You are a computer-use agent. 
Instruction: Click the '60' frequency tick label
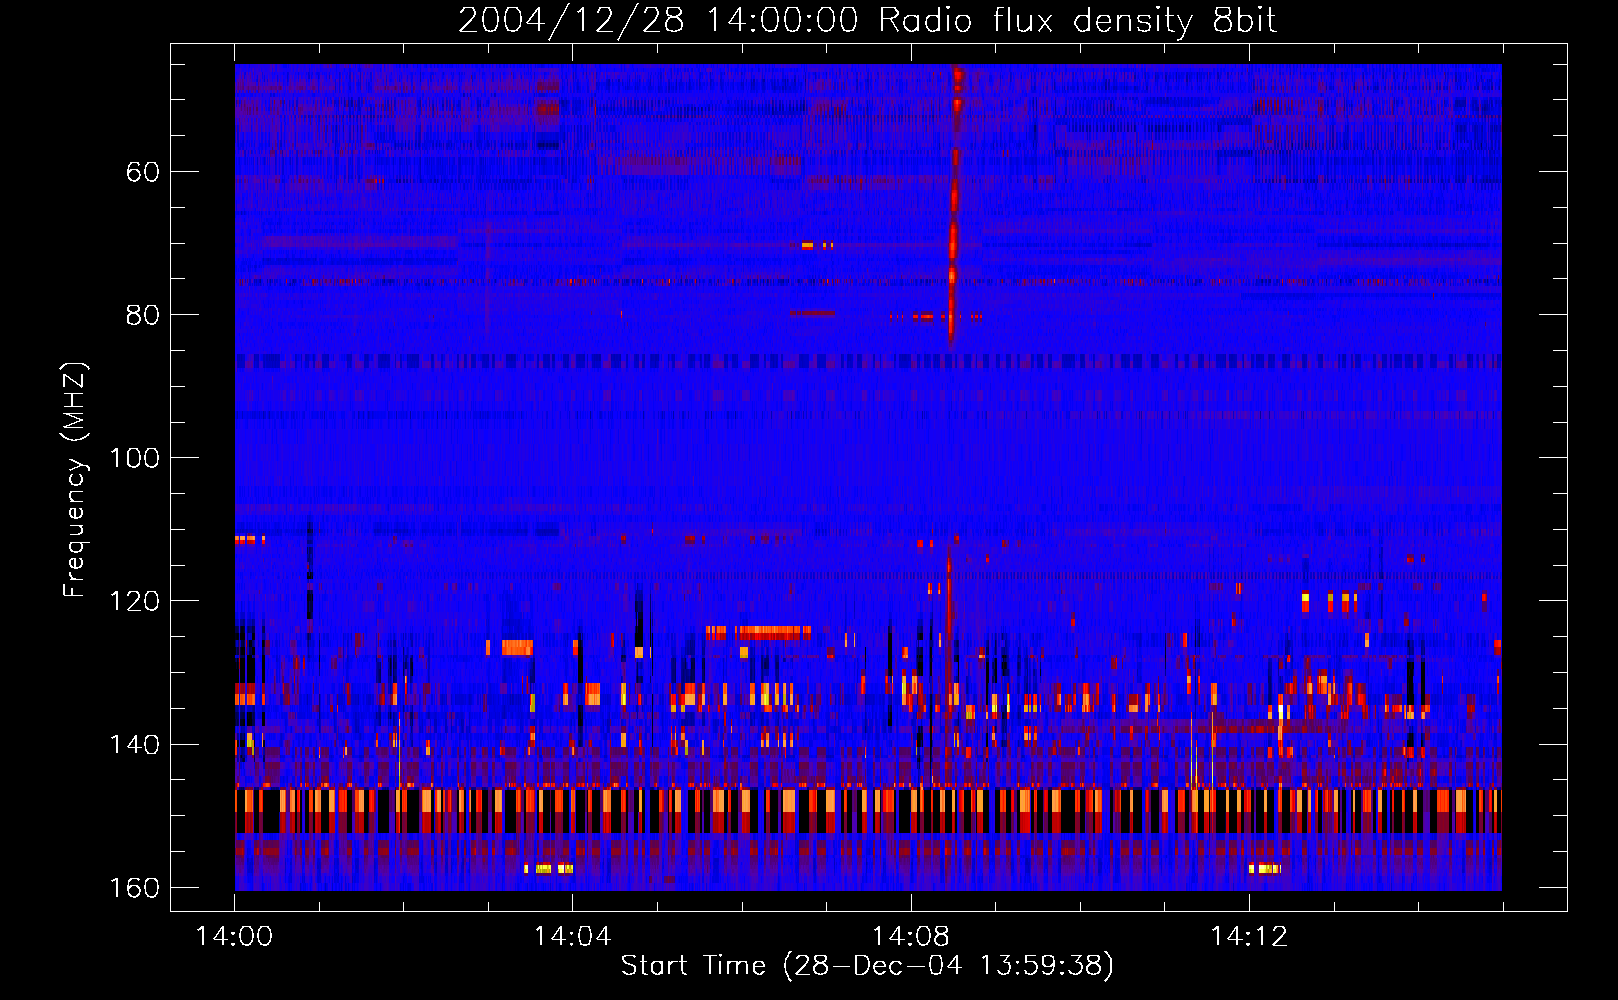click(x=142, y=172)
